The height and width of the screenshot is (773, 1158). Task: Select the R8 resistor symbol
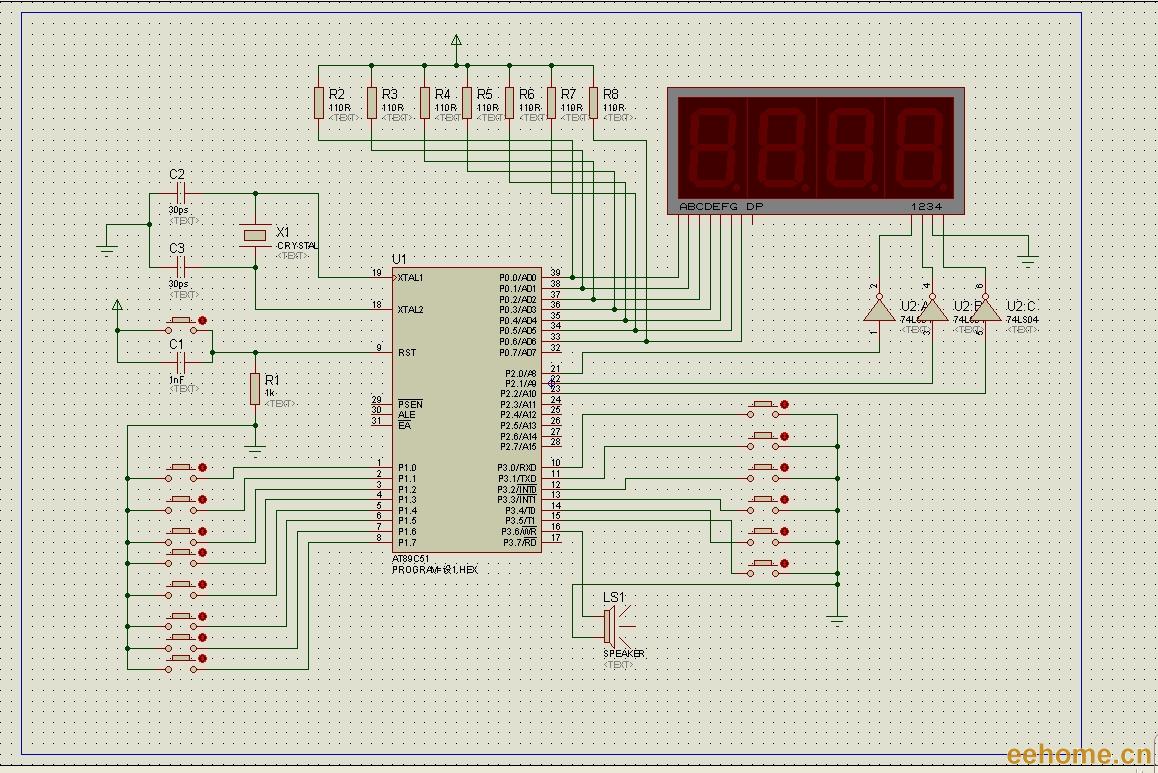(x=594, y=103)
